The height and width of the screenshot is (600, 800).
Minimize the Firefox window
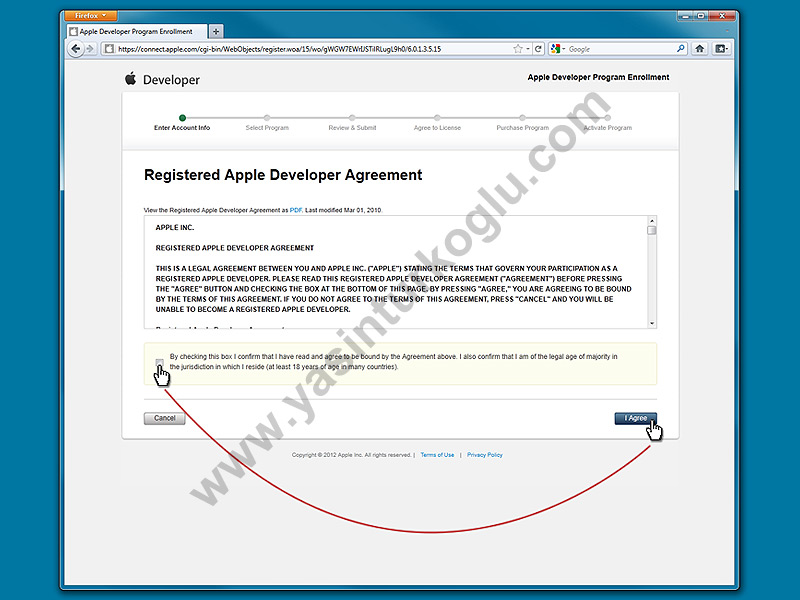[x=686, y=16]
